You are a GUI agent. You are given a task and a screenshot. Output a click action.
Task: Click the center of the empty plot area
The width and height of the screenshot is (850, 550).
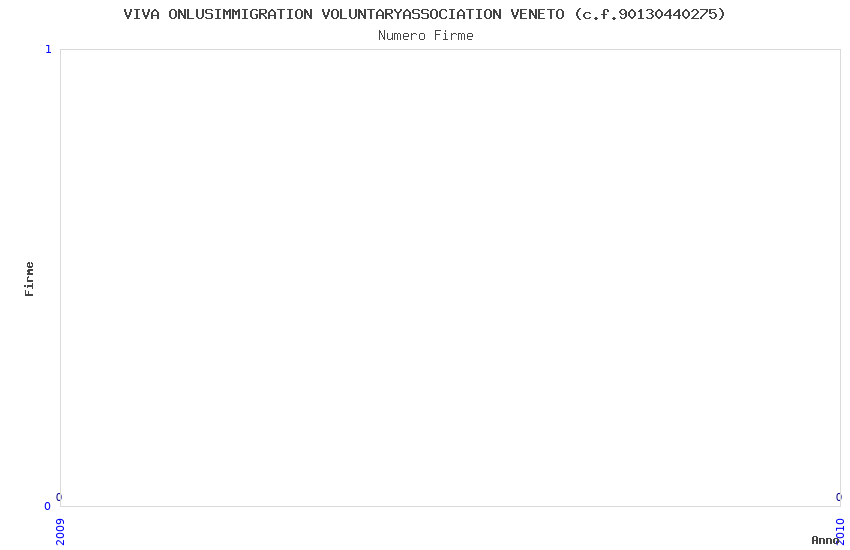click(x=450, y=278)
